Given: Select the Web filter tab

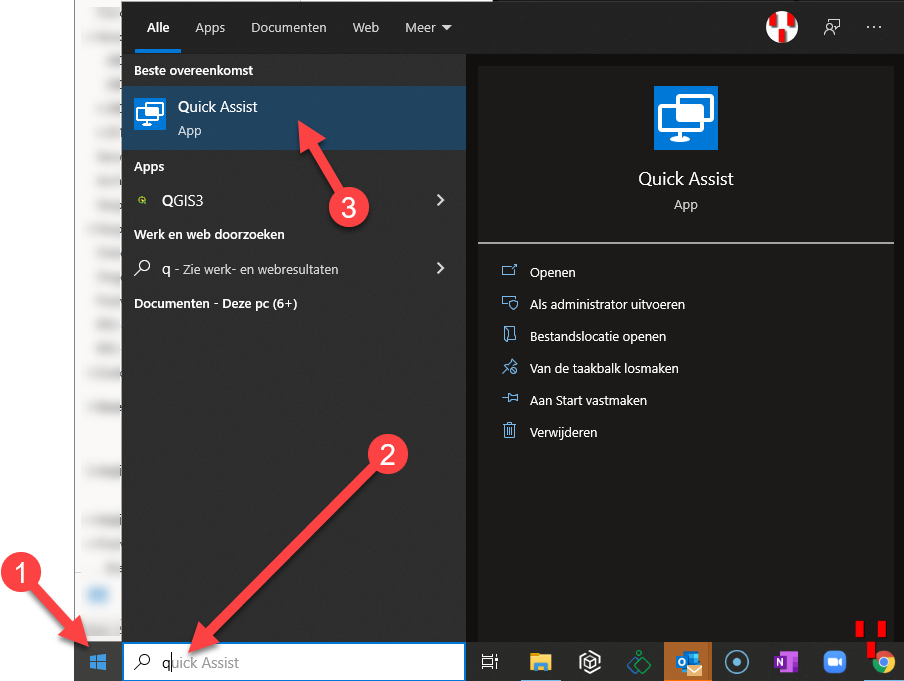Looking at the screenshot, I should point(366,27).
